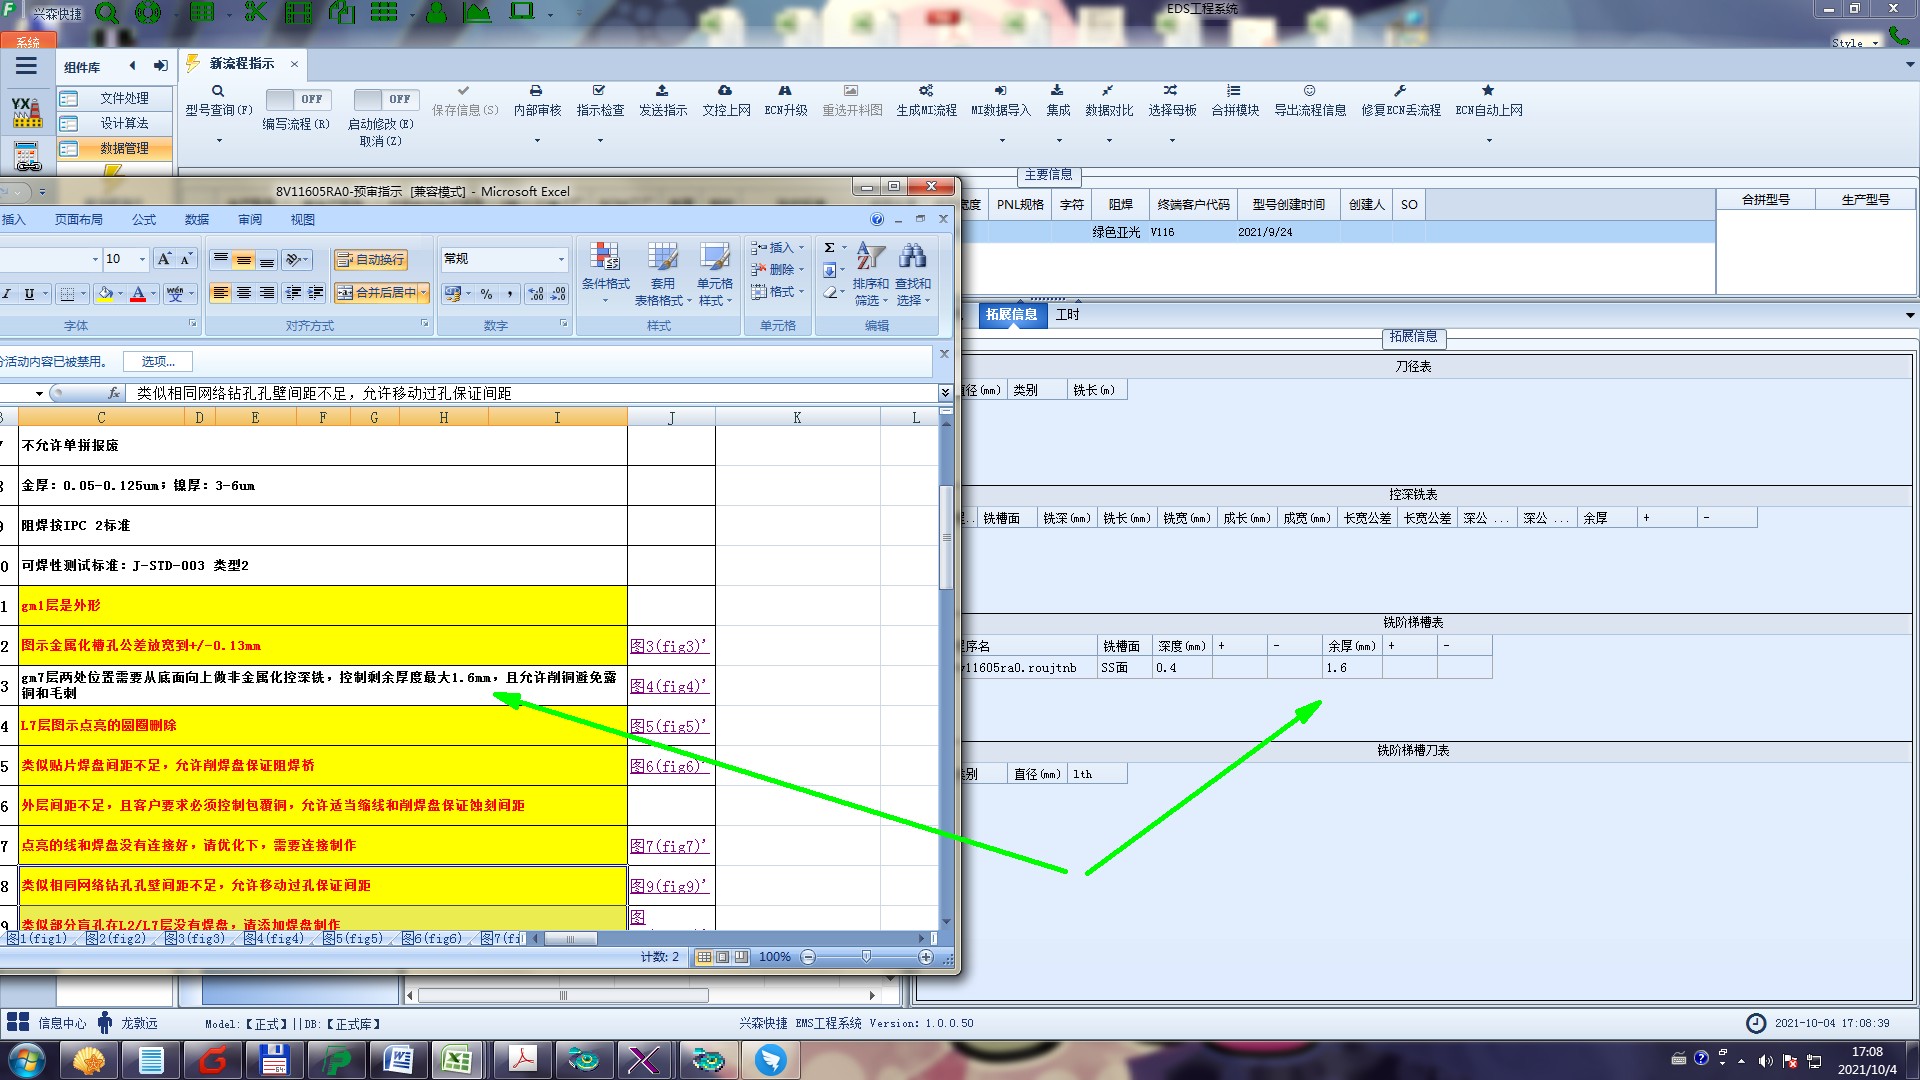This screenshot has height=1080, width=1920.
Task: Switch to 工时 tab in EDS
Action: 1068,315
